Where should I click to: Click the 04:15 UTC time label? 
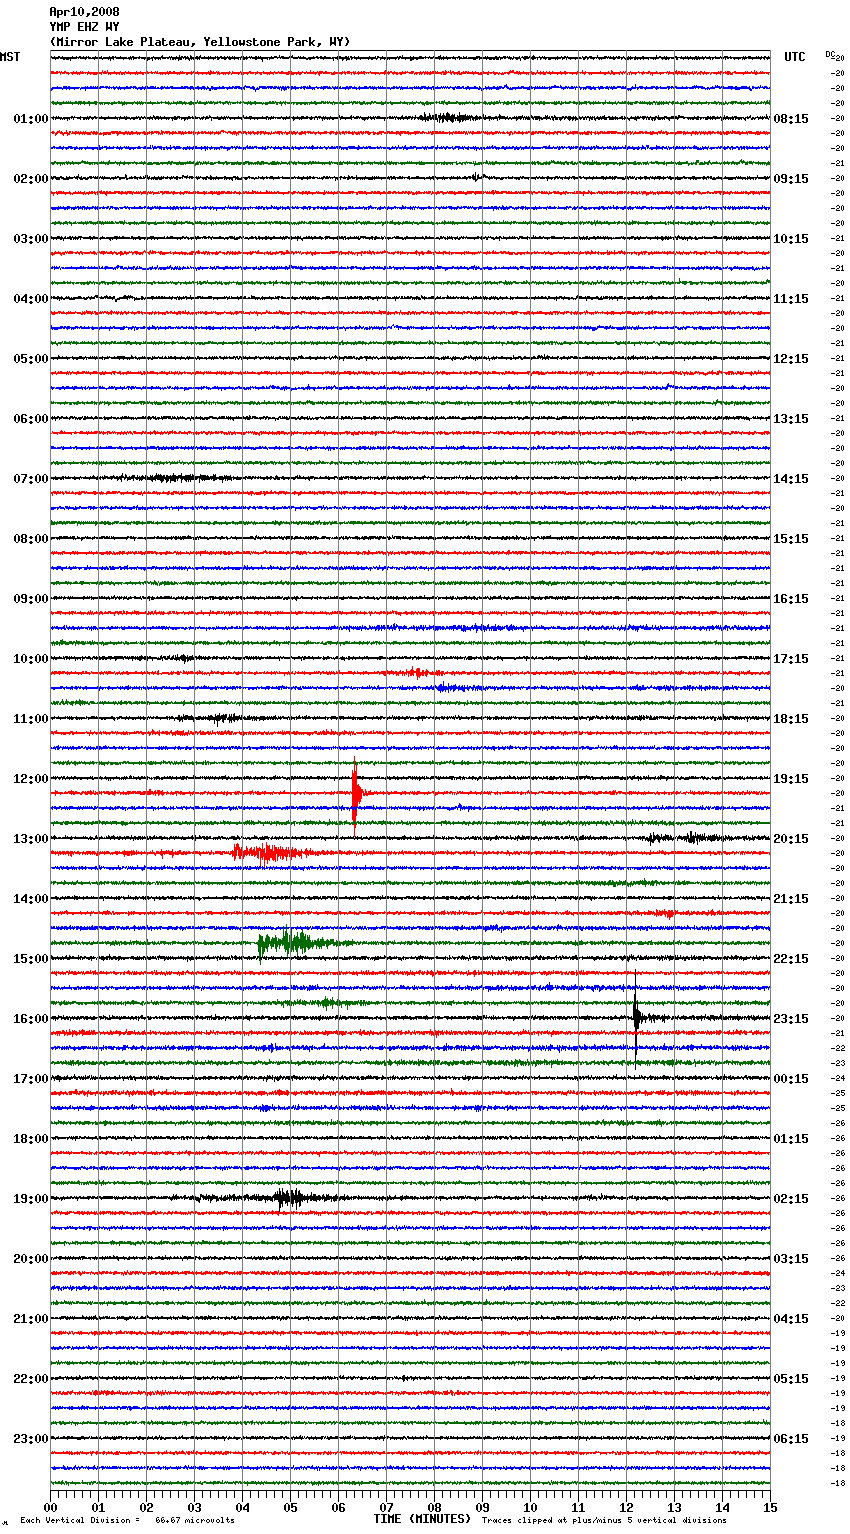(x=791, y=1319)
